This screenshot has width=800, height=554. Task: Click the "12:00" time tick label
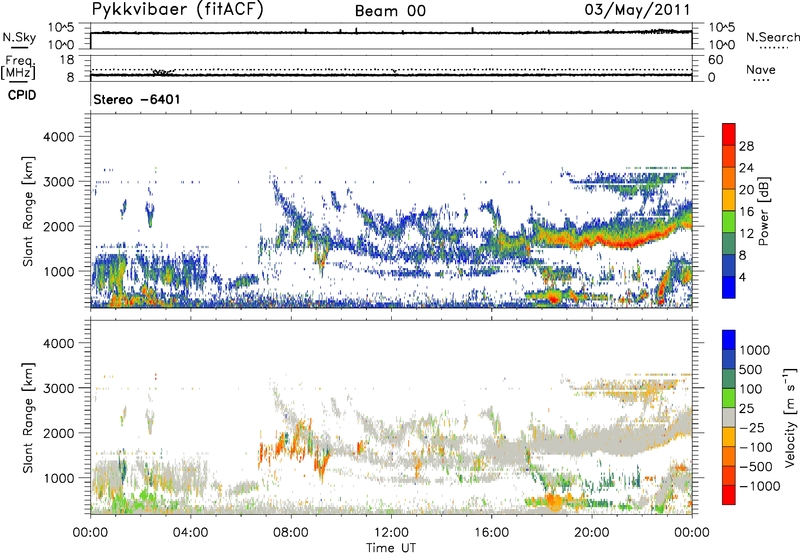pyautogui.click(x=391, y=533)
